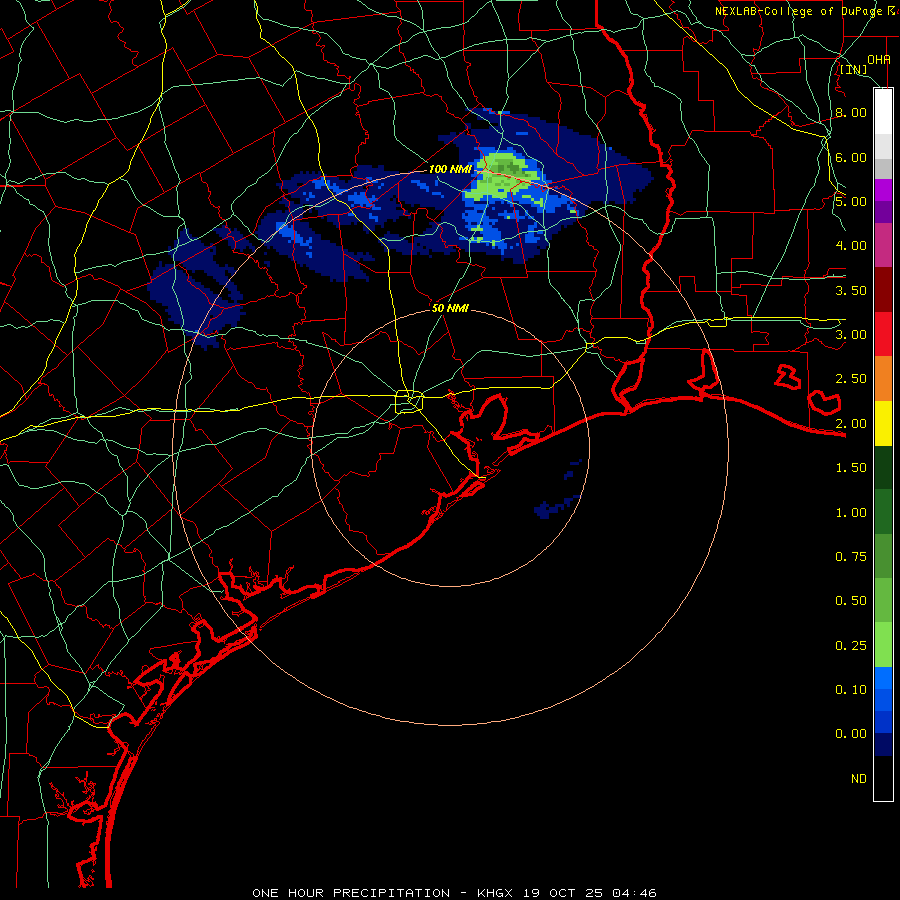Click the 2.50 legend value
The height and width of the screenshot is (900, 900).
coord(851,379)
